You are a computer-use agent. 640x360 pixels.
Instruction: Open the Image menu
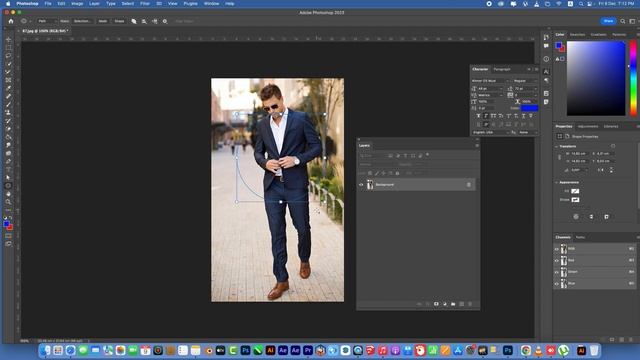tap(77, 4)
